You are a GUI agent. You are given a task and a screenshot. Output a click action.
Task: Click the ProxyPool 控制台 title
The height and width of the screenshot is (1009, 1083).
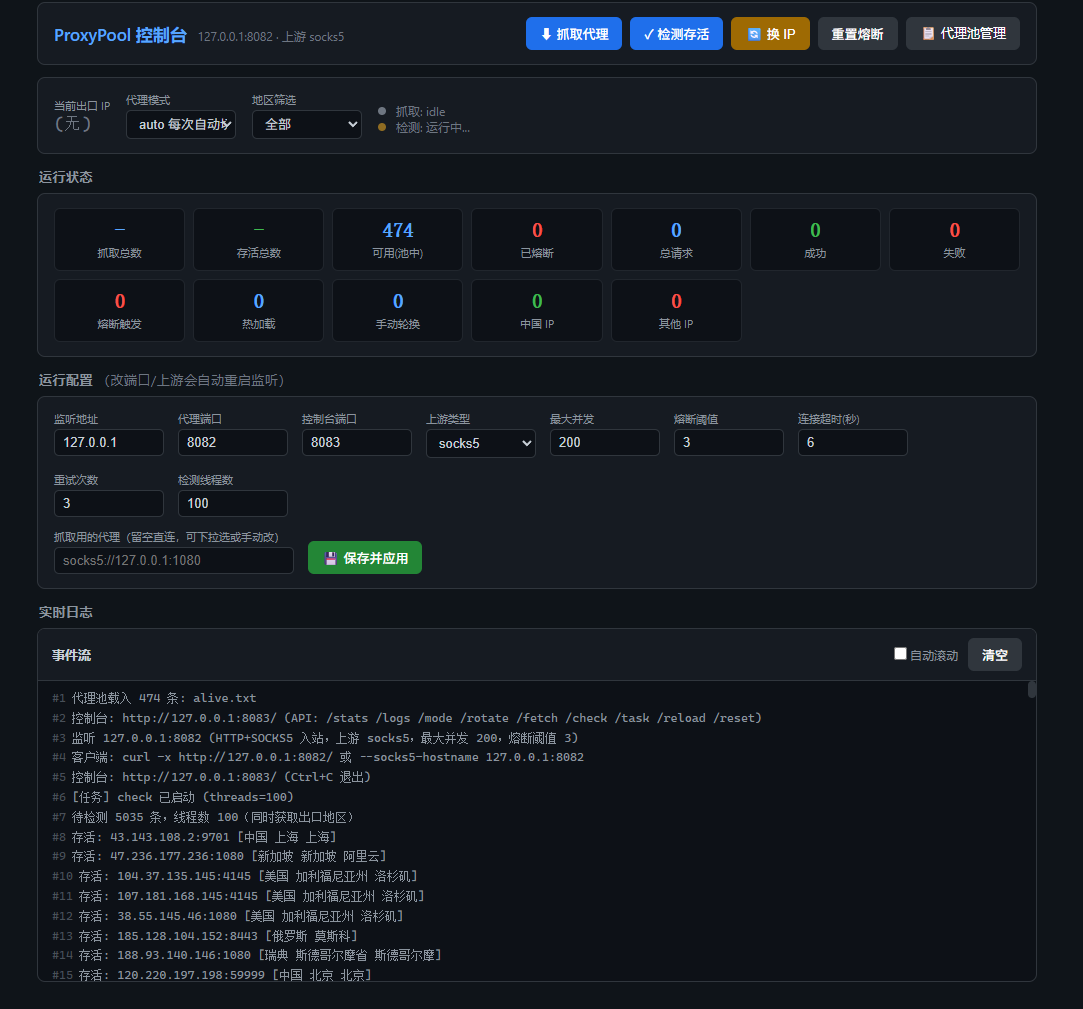120,35
